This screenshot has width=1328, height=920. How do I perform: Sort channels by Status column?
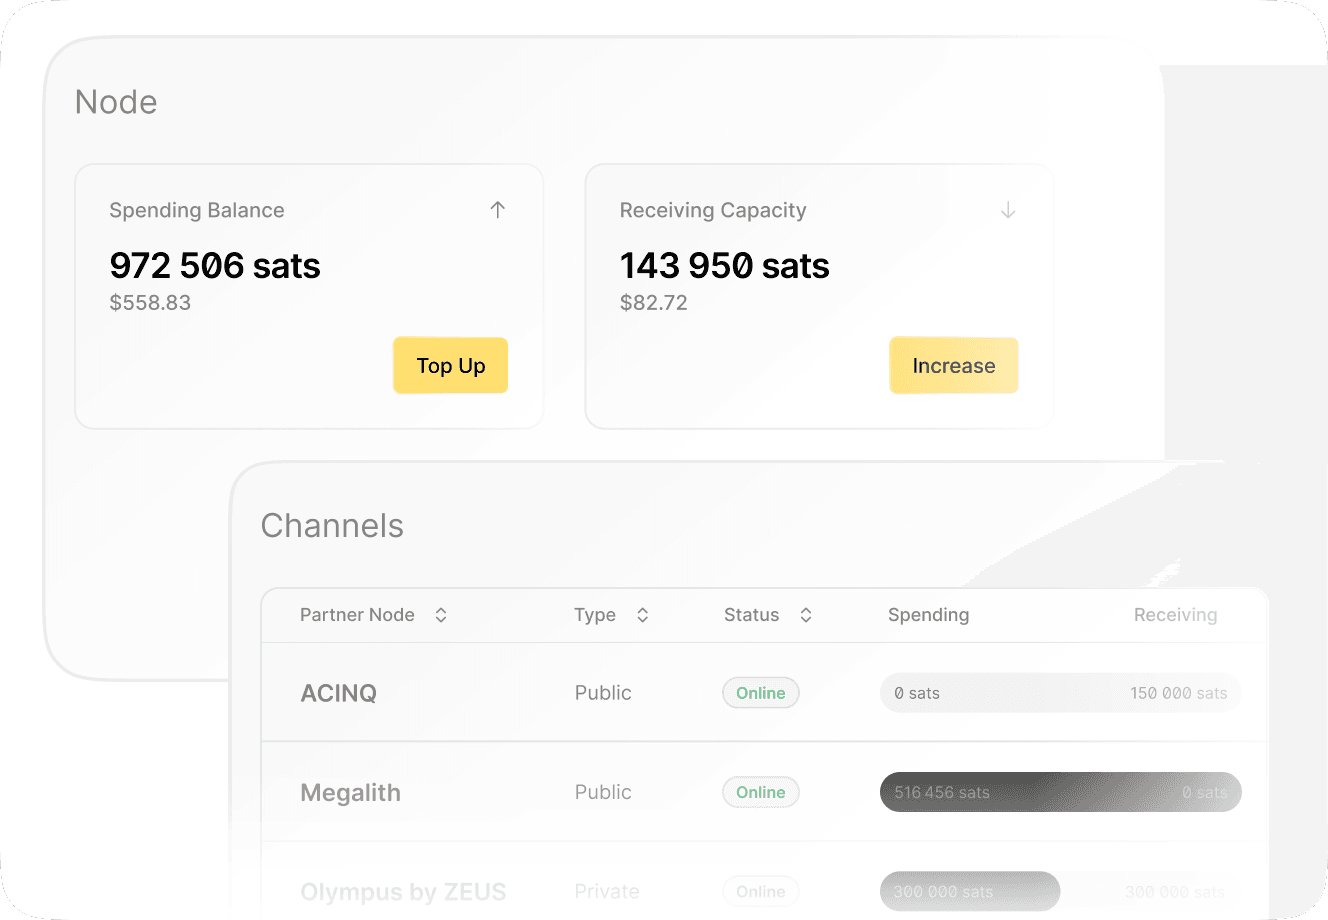(x=806, y=615)
